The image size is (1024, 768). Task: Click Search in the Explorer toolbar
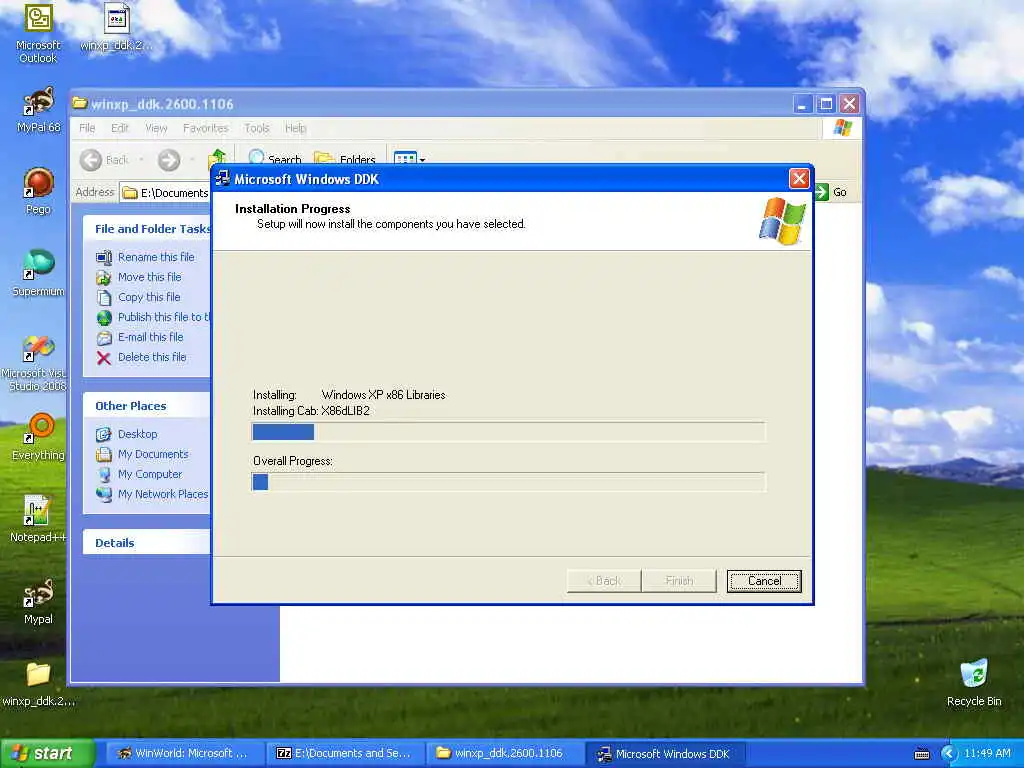275,159
